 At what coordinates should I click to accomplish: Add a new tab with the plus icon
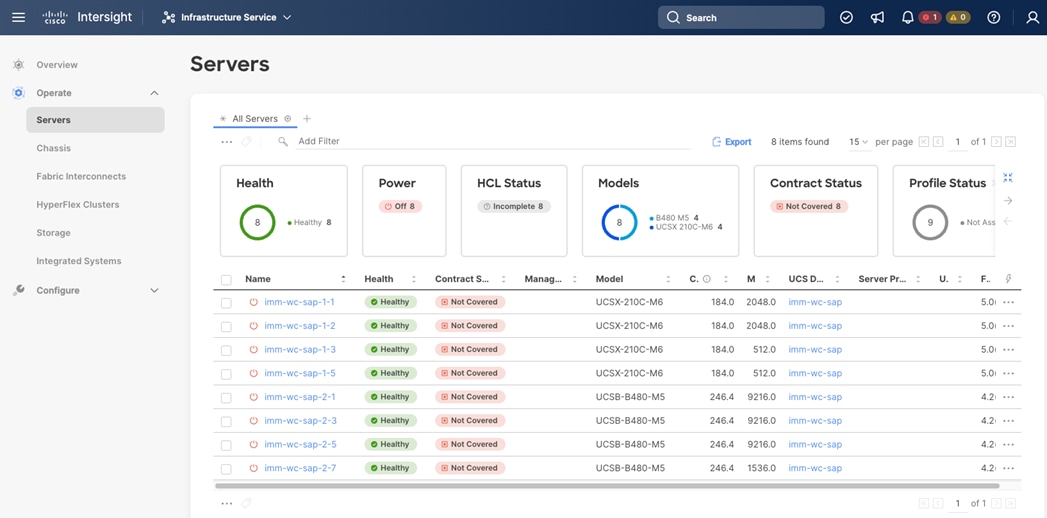coord(307,119)
